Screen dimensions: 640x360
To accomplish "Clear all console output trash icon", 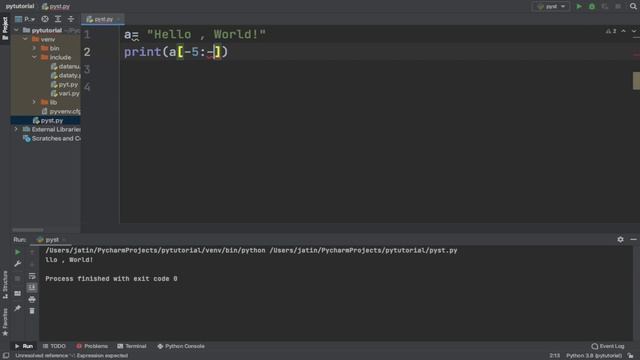I will (32, 311).
